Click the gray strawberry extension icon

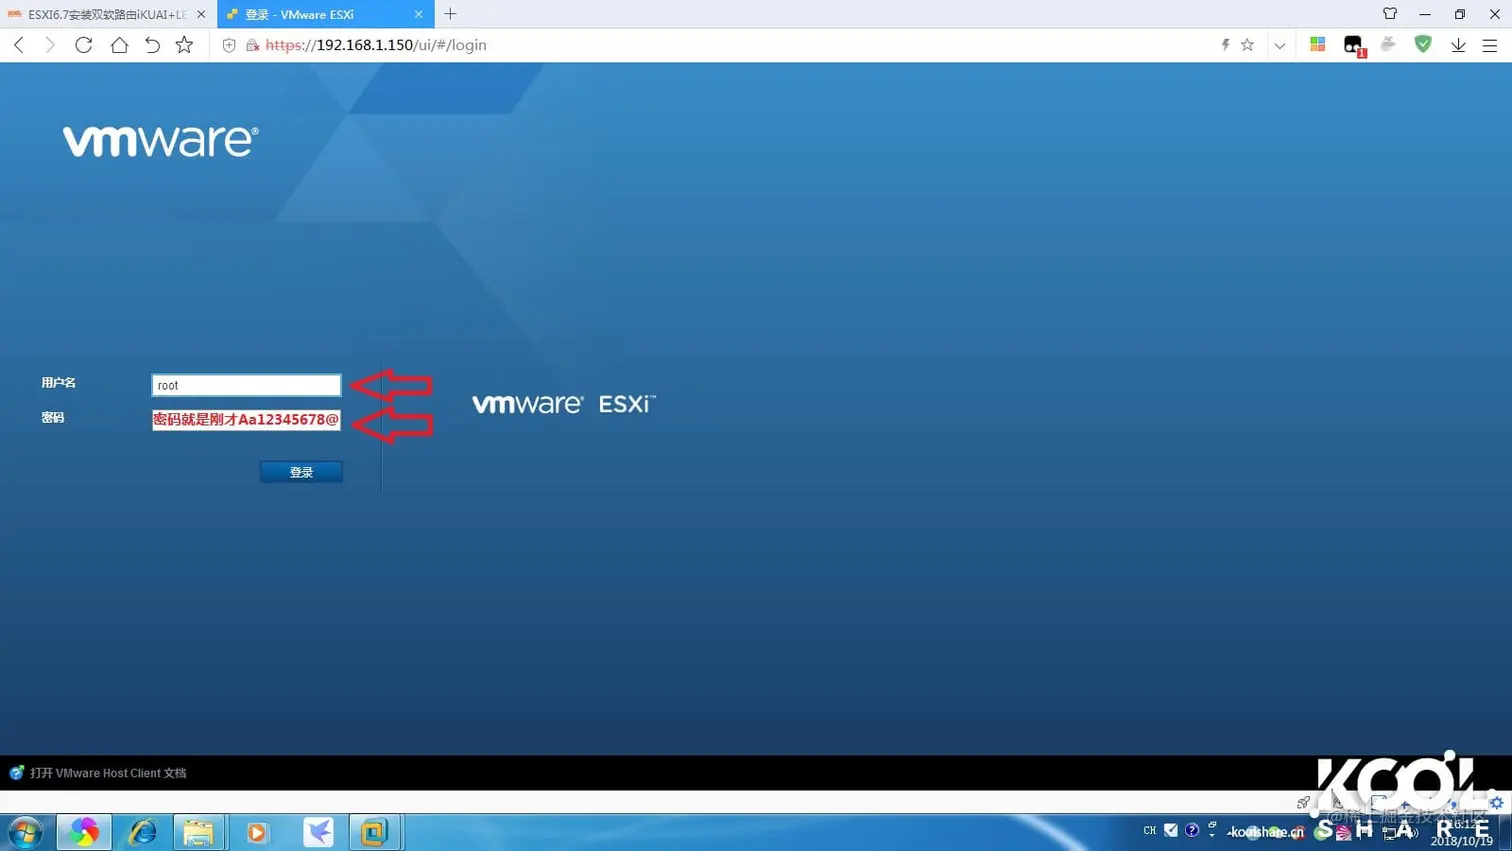(1388, 45)
